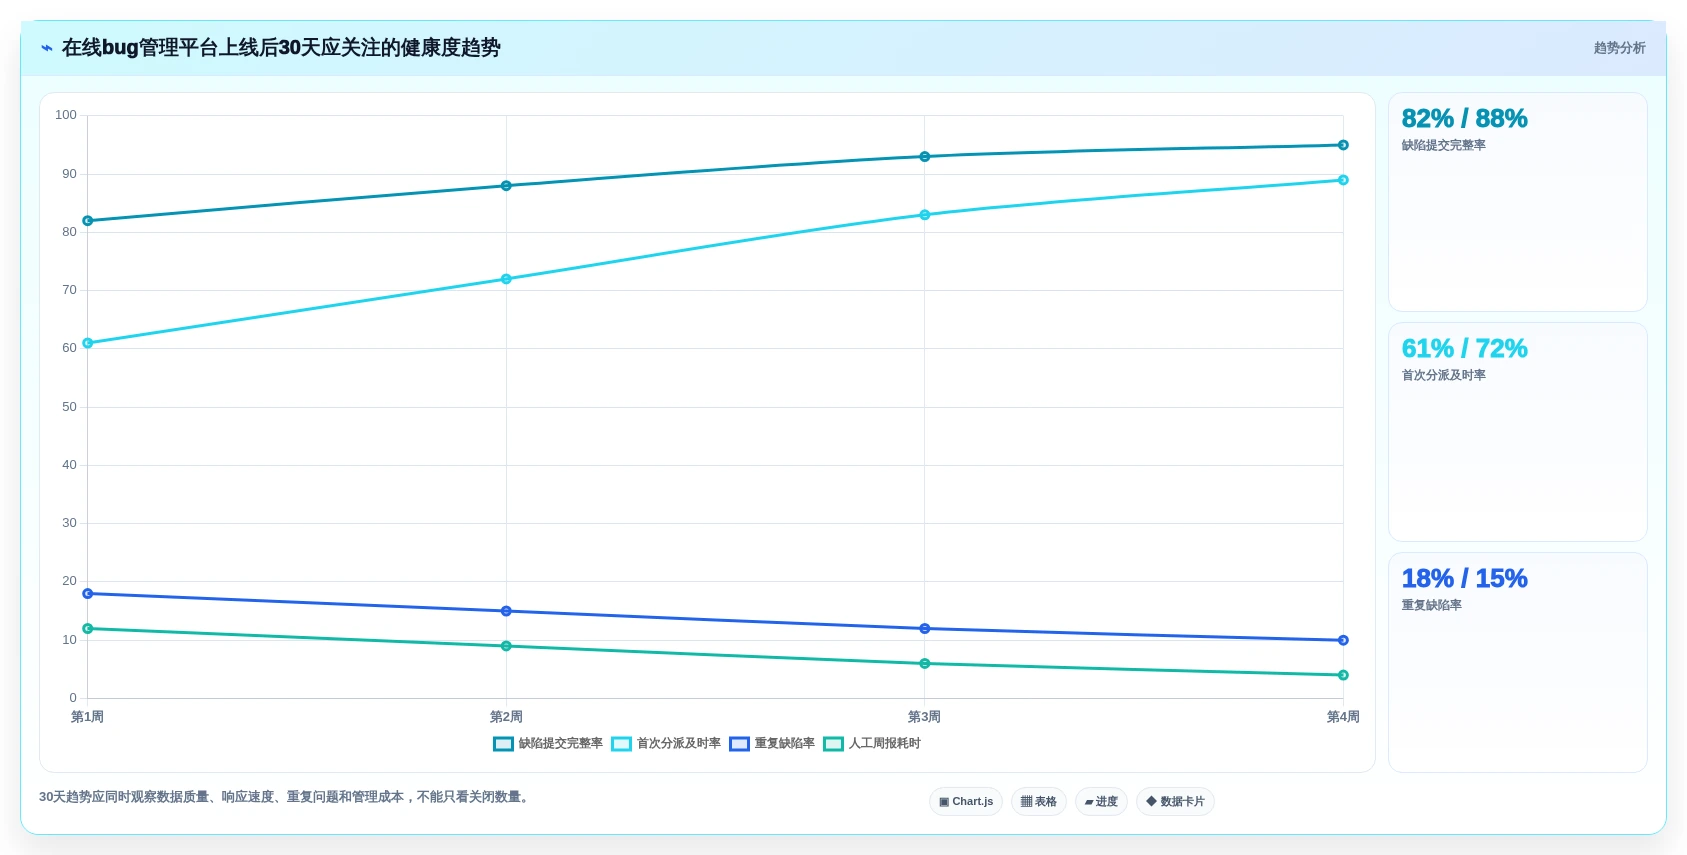Toggle the 首次分派及时率 legend item

point(666,743)
